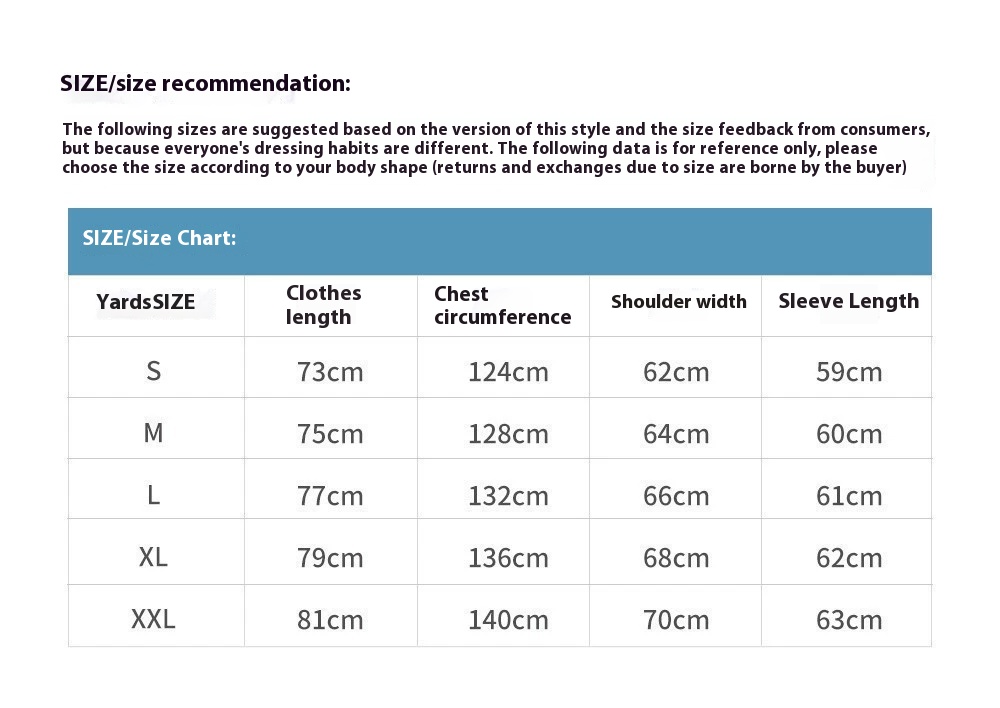Click the Chest circumference column header
Viewport: 1000px width, 708px height.
(502, 305)
